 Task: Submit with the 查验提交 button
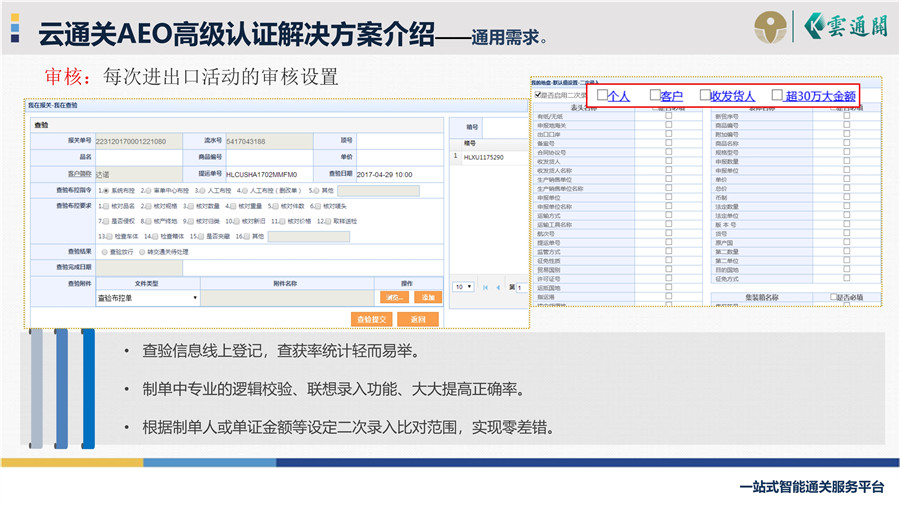click(371, 319)
